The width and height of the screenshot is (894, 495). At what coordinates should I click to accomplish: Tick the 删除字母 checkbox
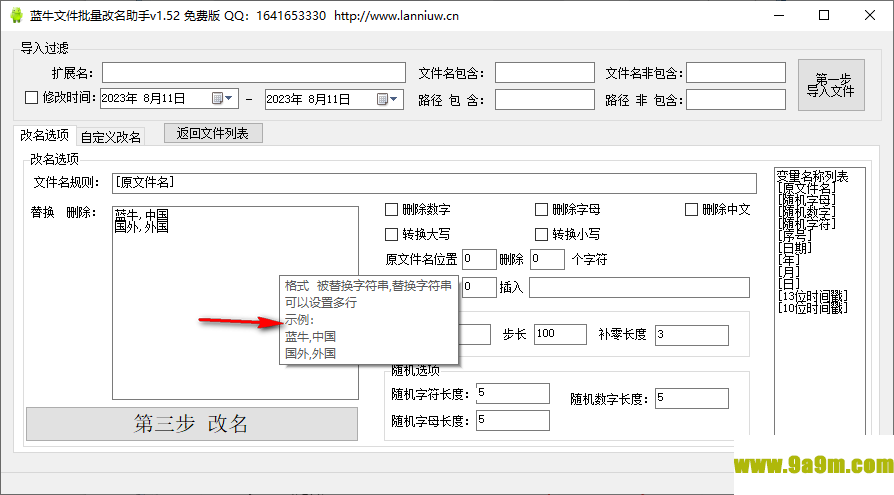pos(541,209)
